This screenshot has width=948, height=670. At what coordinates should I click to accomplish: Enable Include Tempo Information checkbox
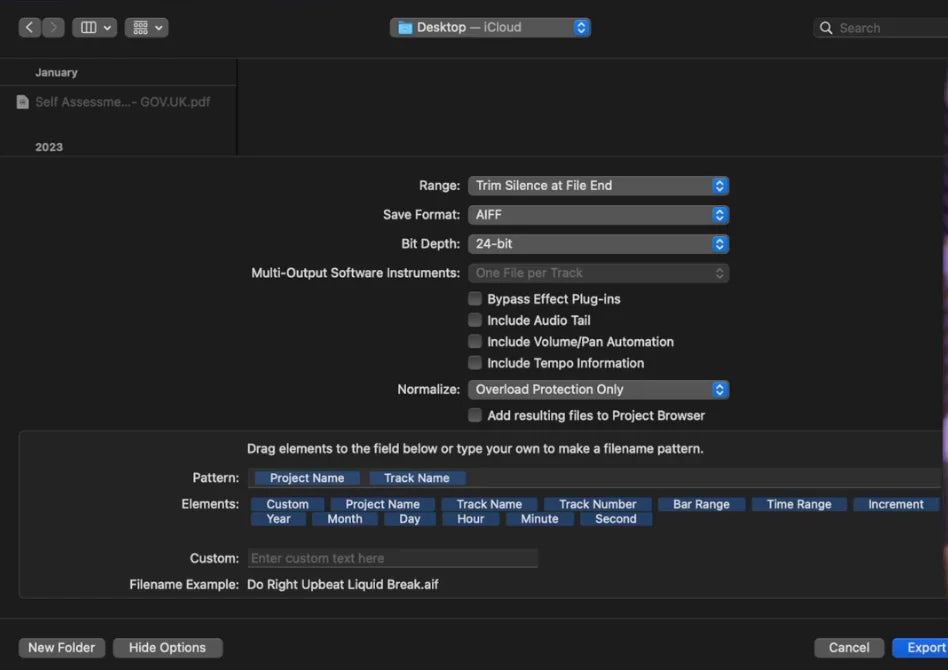click(475, 362)
